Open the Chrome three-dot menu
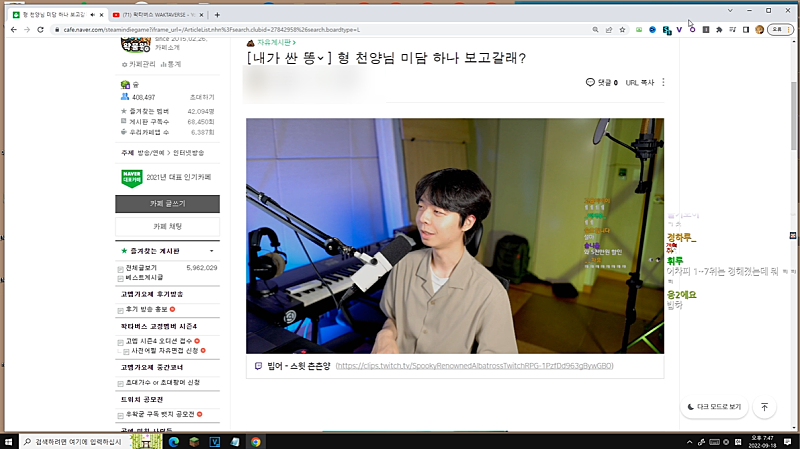Image resolution: width=800 pixels, height=449 pixels. [789, 30]
